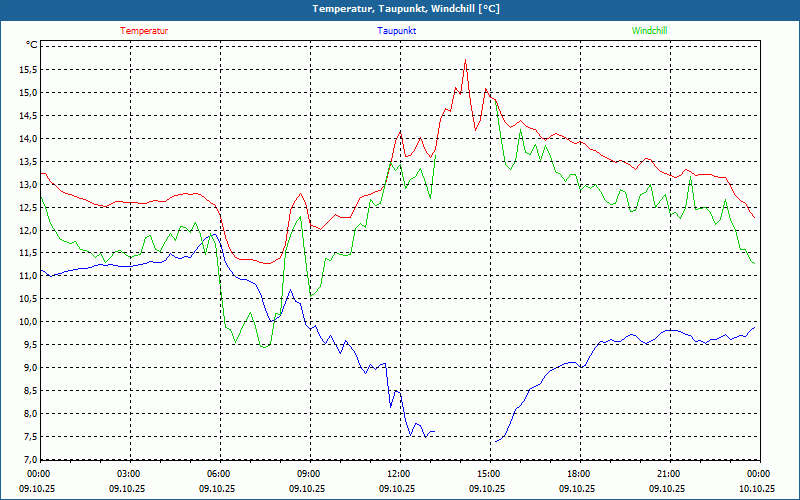
Task: Select the 12:00 time axis label
Action: (399, 474)
